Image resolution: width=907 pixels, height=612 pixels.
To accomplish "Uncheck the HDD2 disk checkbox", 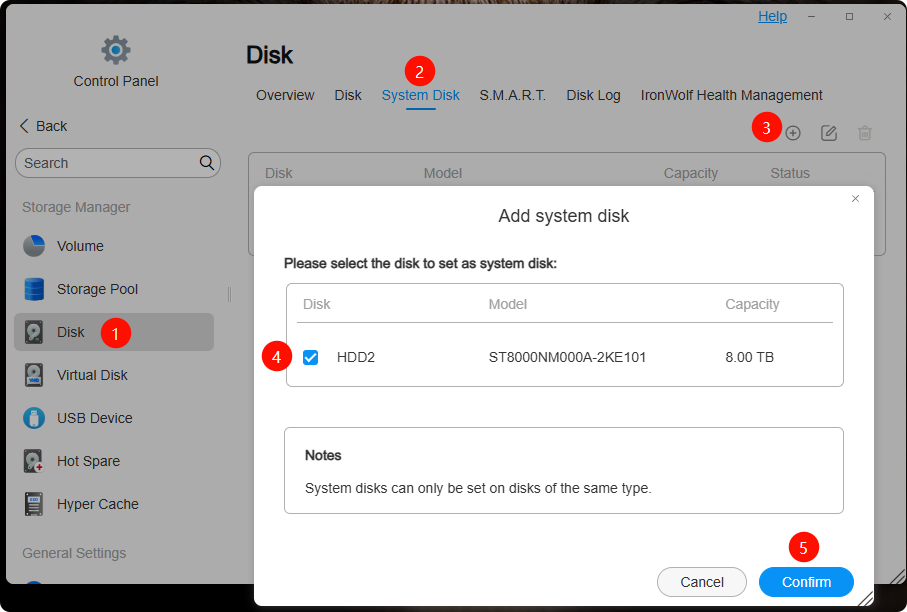I will [311, 357].
